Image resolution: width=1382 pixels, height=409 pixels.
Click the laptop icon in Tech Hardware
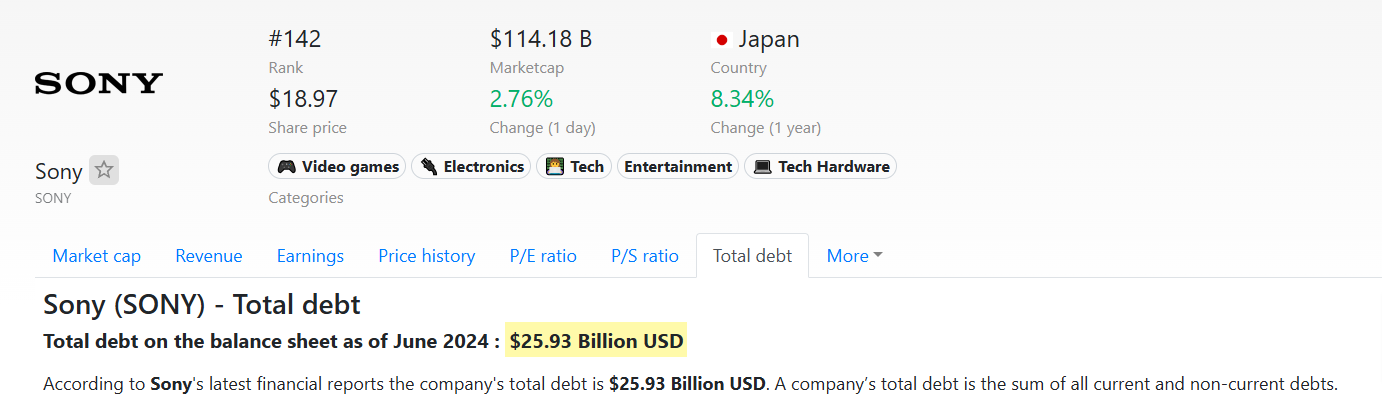tap(762, 167)
